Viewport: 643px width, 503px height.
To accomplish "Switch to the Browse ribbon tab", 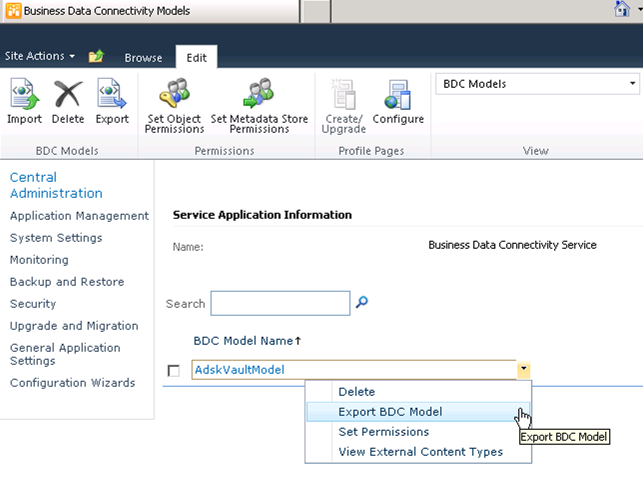I will pyautogui.click(x=143, y=58).
